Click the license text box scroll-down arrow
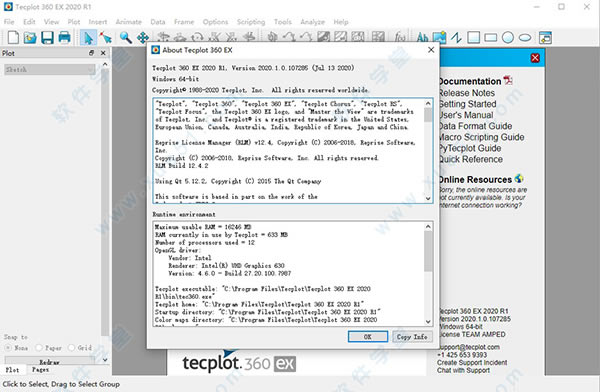600x392 pixels. coord(428,198)
